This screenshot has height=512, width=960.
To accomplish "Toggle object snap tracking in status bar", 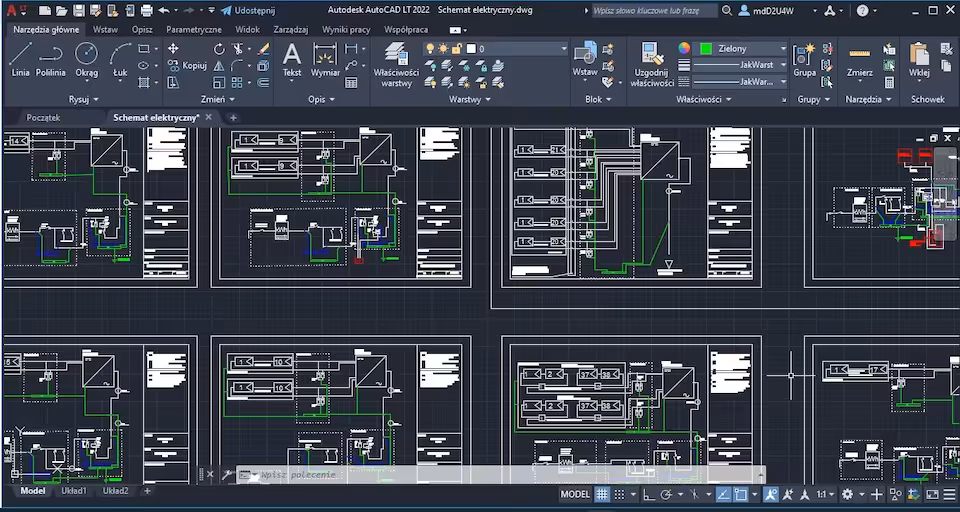I will point(724,494).
